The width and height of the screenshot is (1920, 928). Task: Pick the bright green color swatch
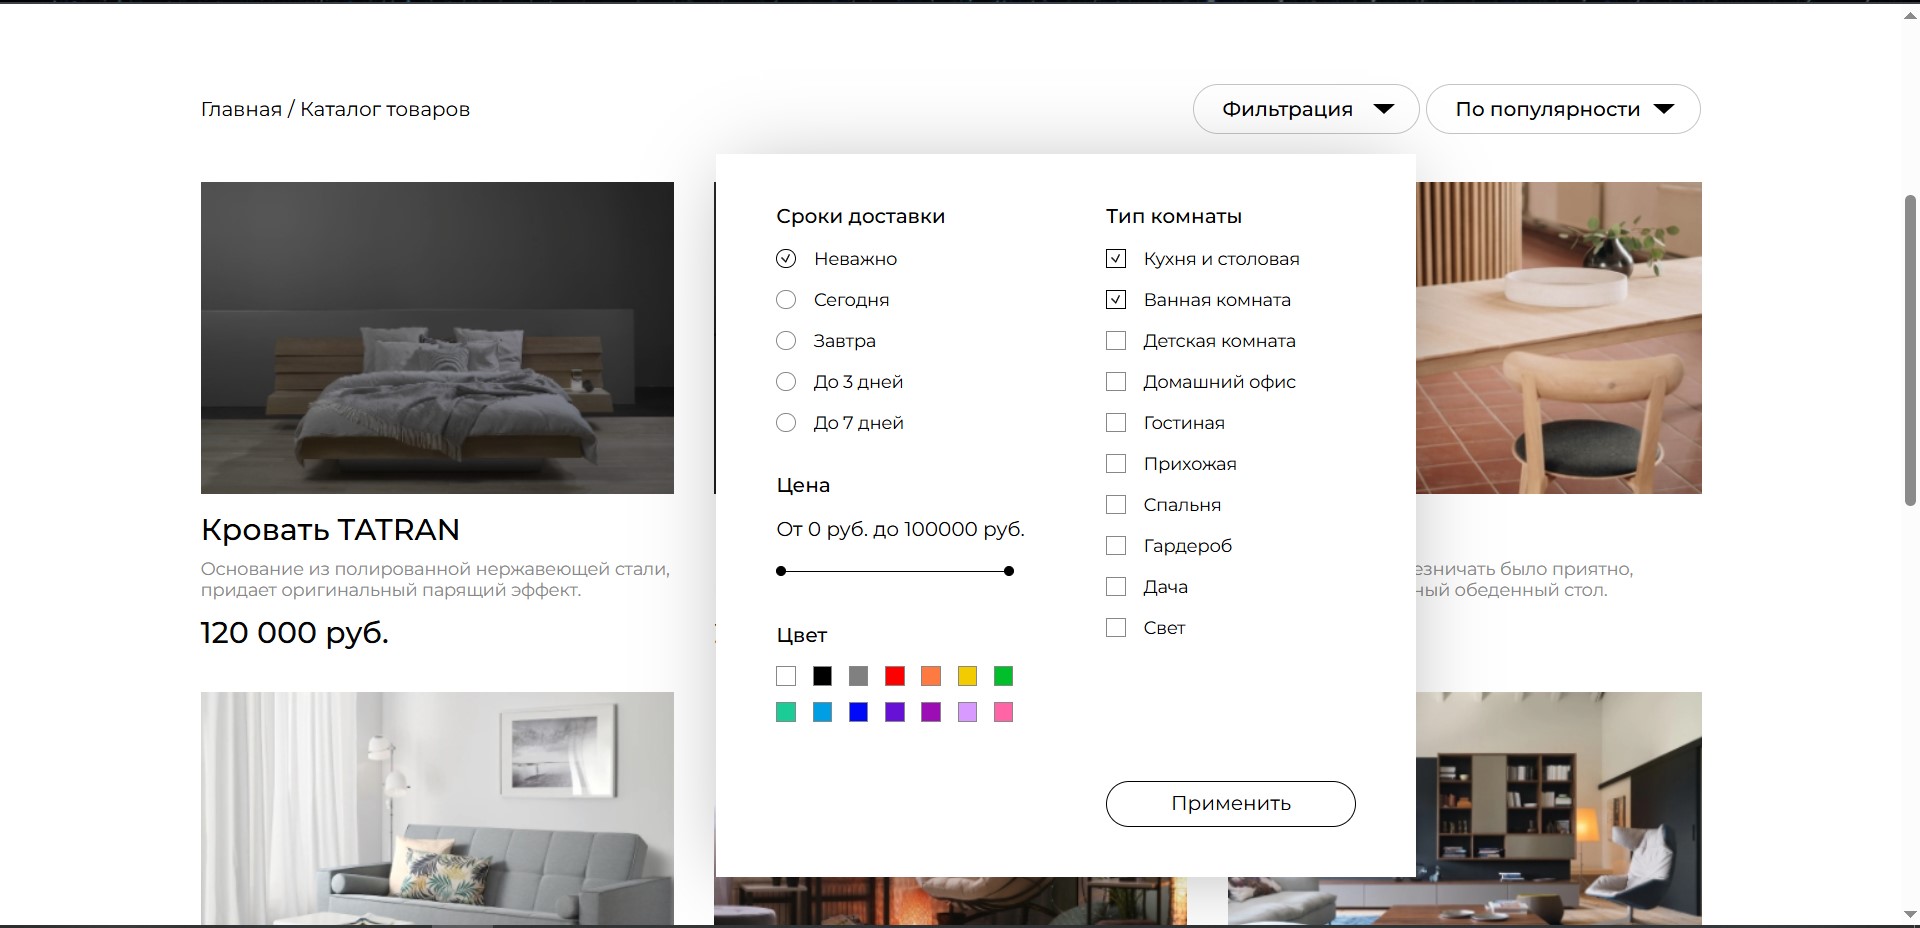coord(1003,676)
